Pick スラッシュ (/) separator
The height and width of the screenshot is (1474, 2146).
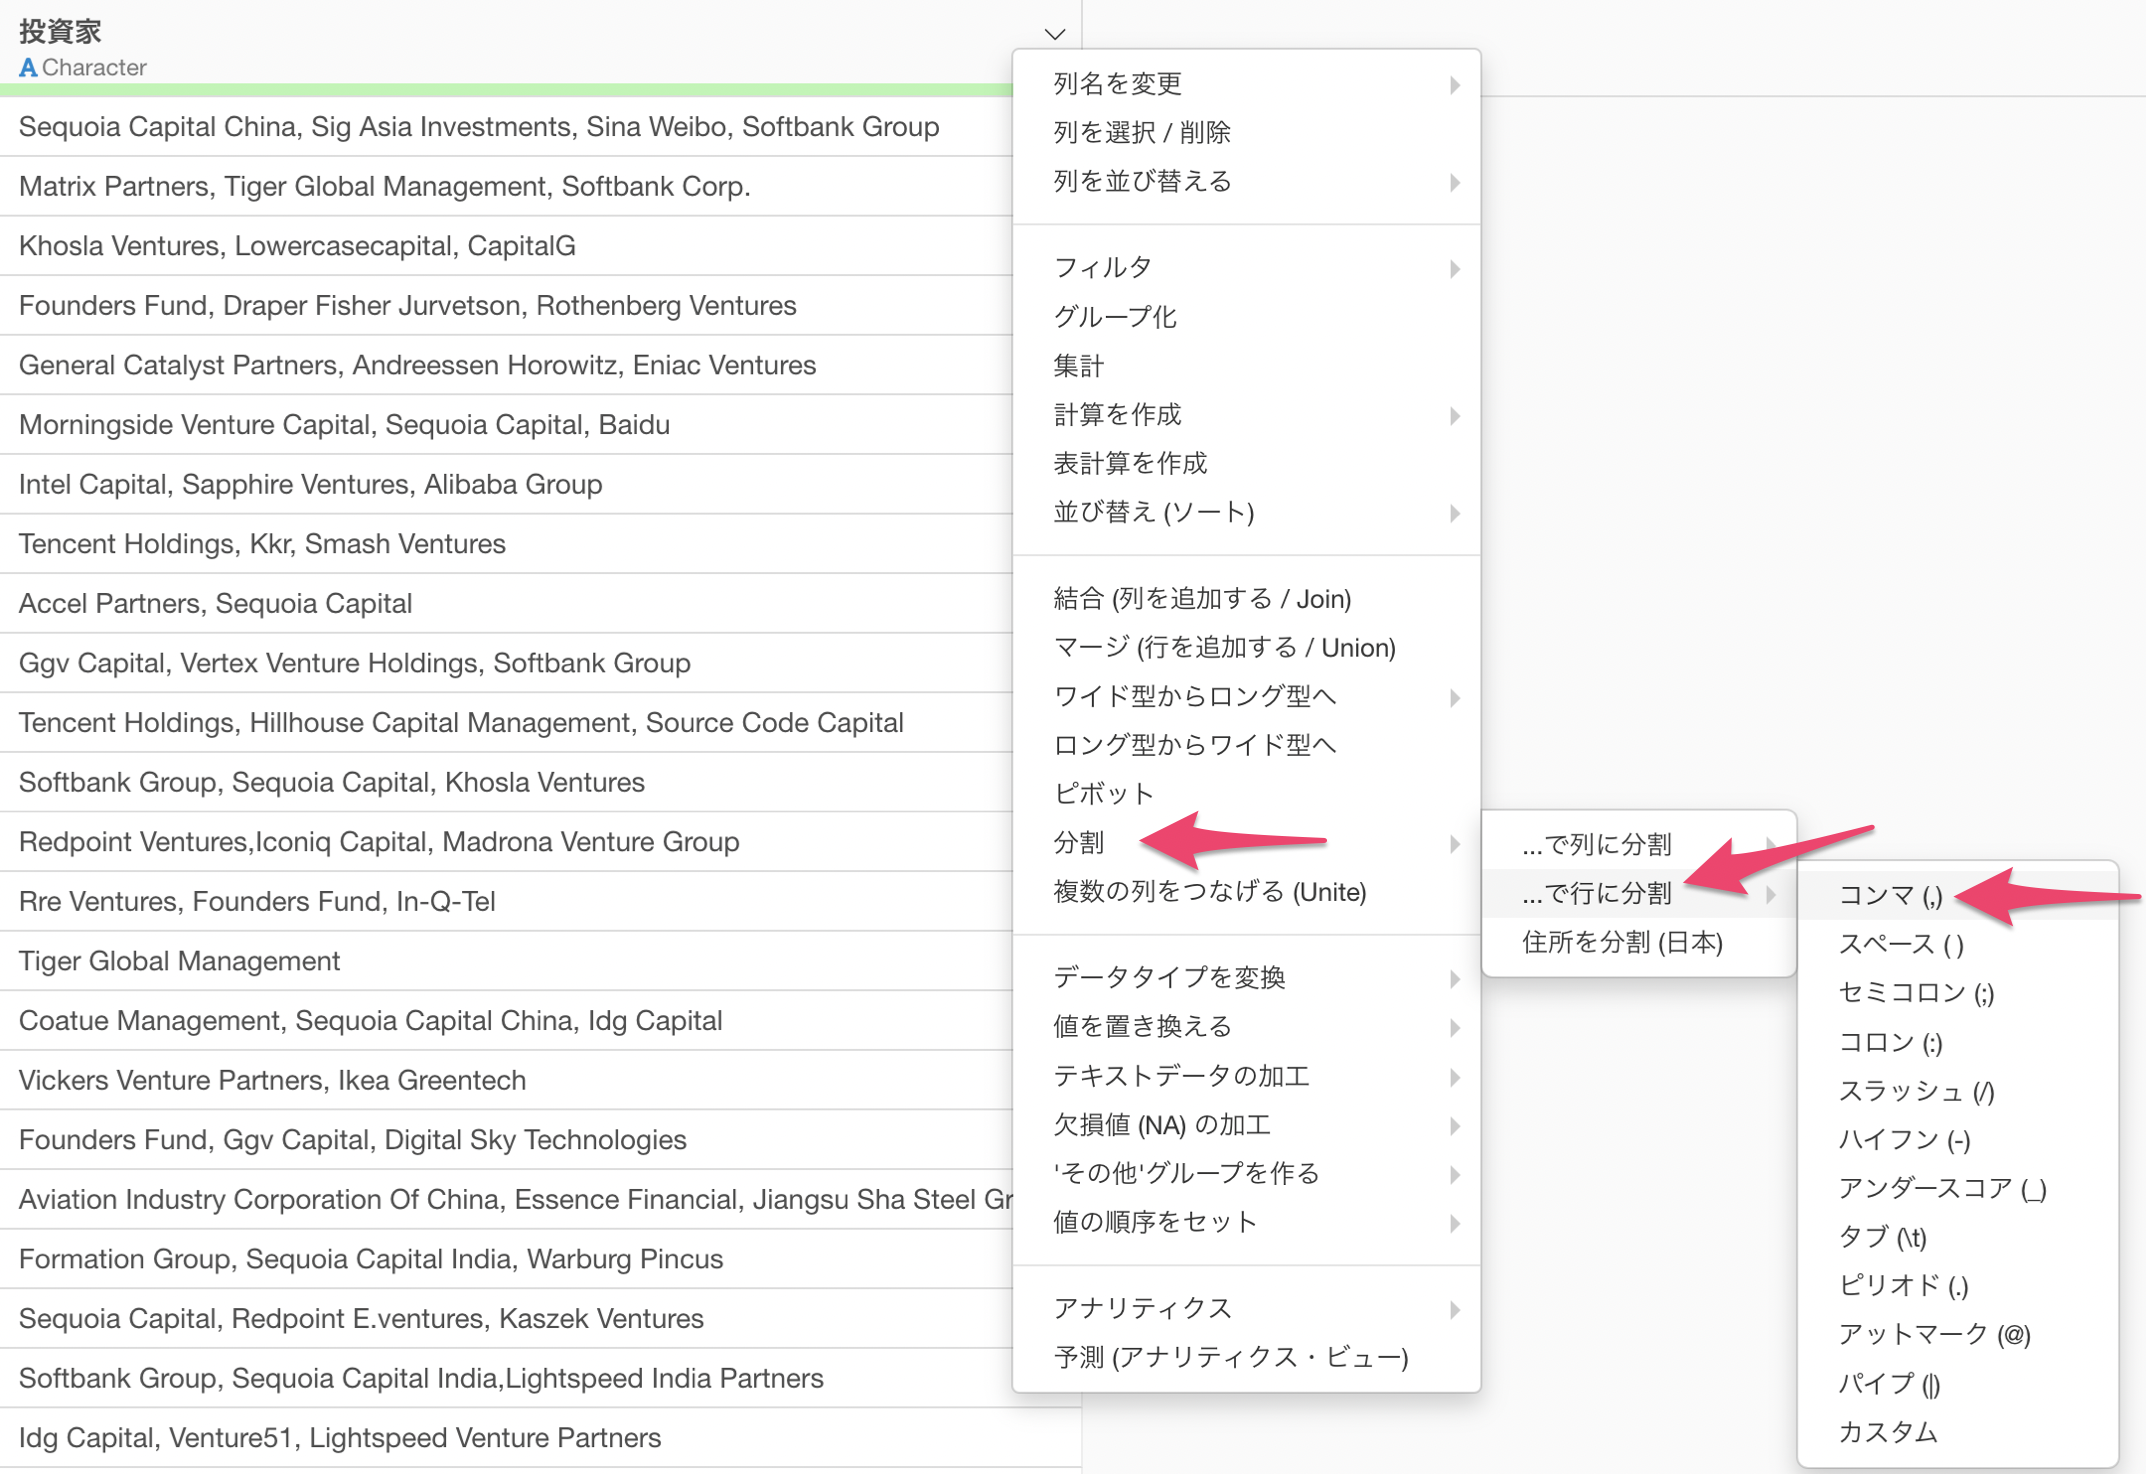pyautogui.click(x=1957, y=1091)
